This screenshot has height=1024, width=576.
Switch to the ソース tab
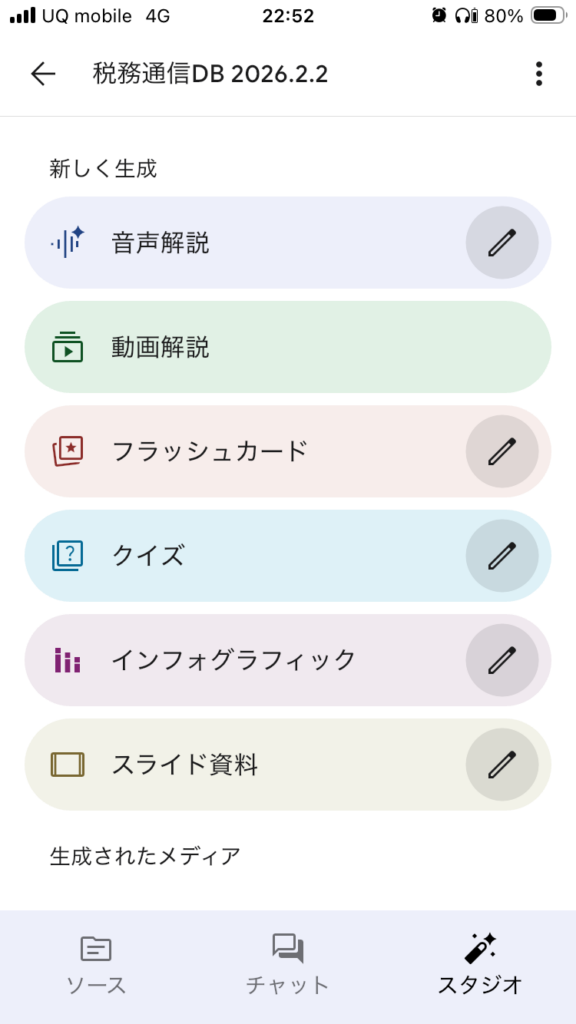(x=95, y=960)
